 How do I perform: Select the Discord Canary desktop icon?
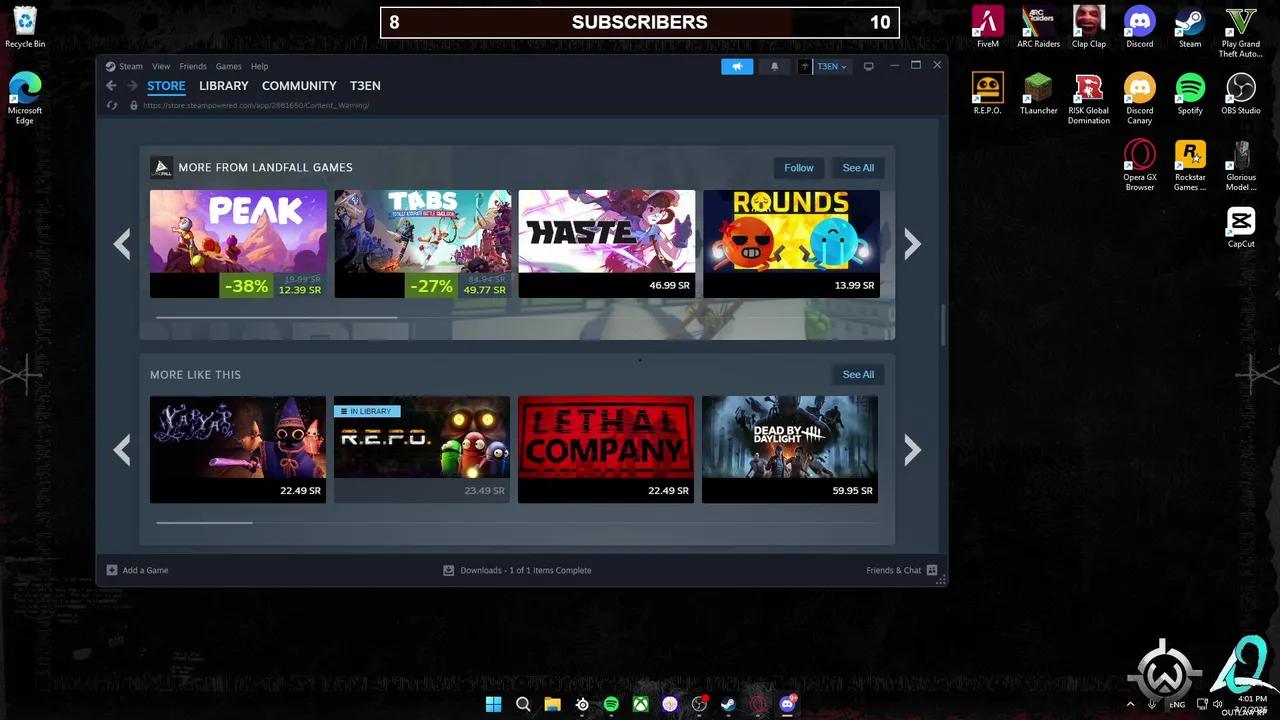[x=1140, y=99]
